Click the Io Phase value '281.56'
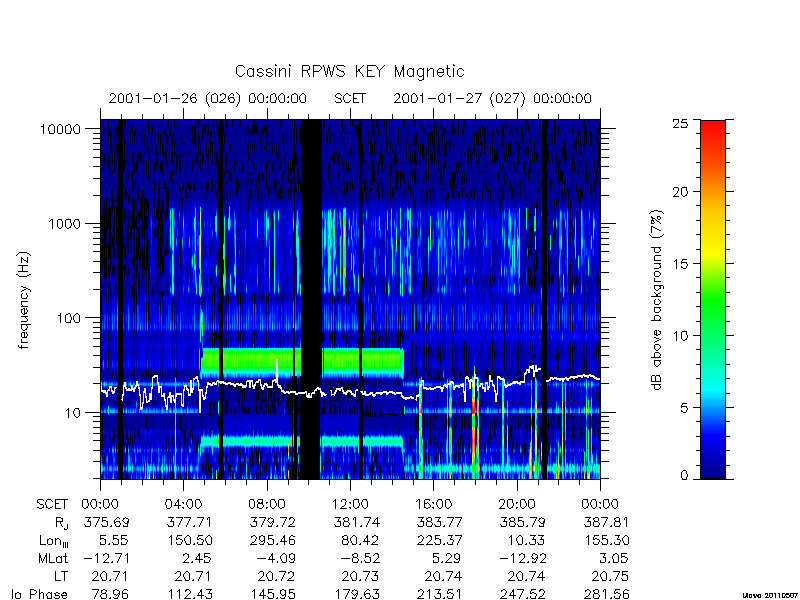The height and width of the screenshot is (600, 800). pos(607,594)
